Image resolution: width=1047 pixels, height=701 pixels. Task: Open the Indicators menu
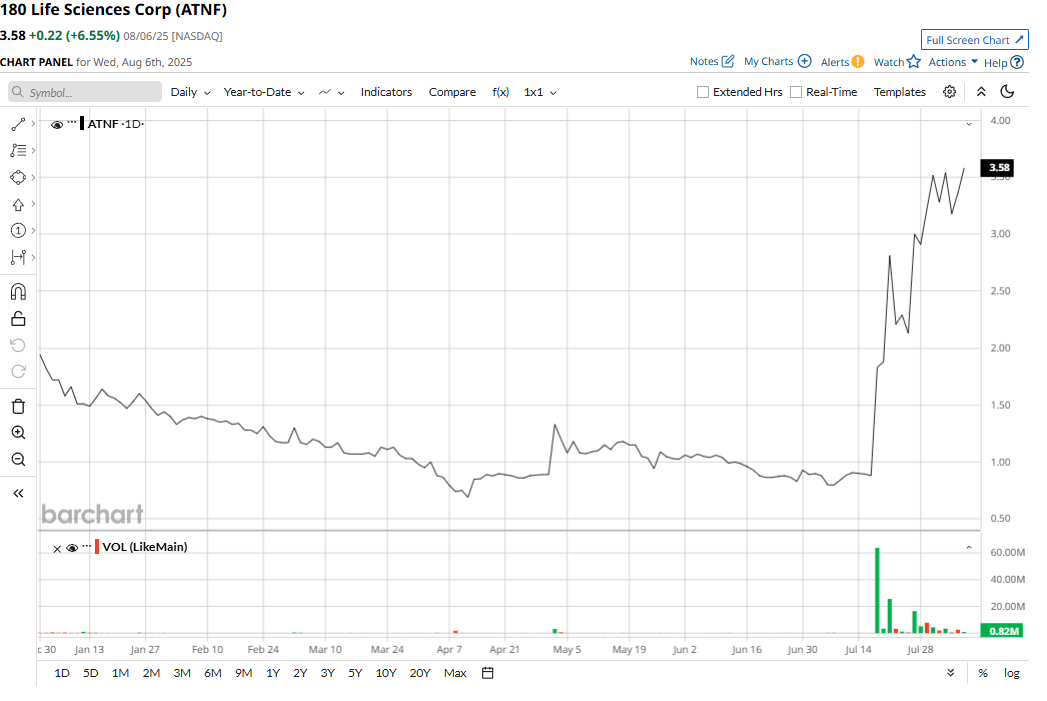click(x=386, y=92)
